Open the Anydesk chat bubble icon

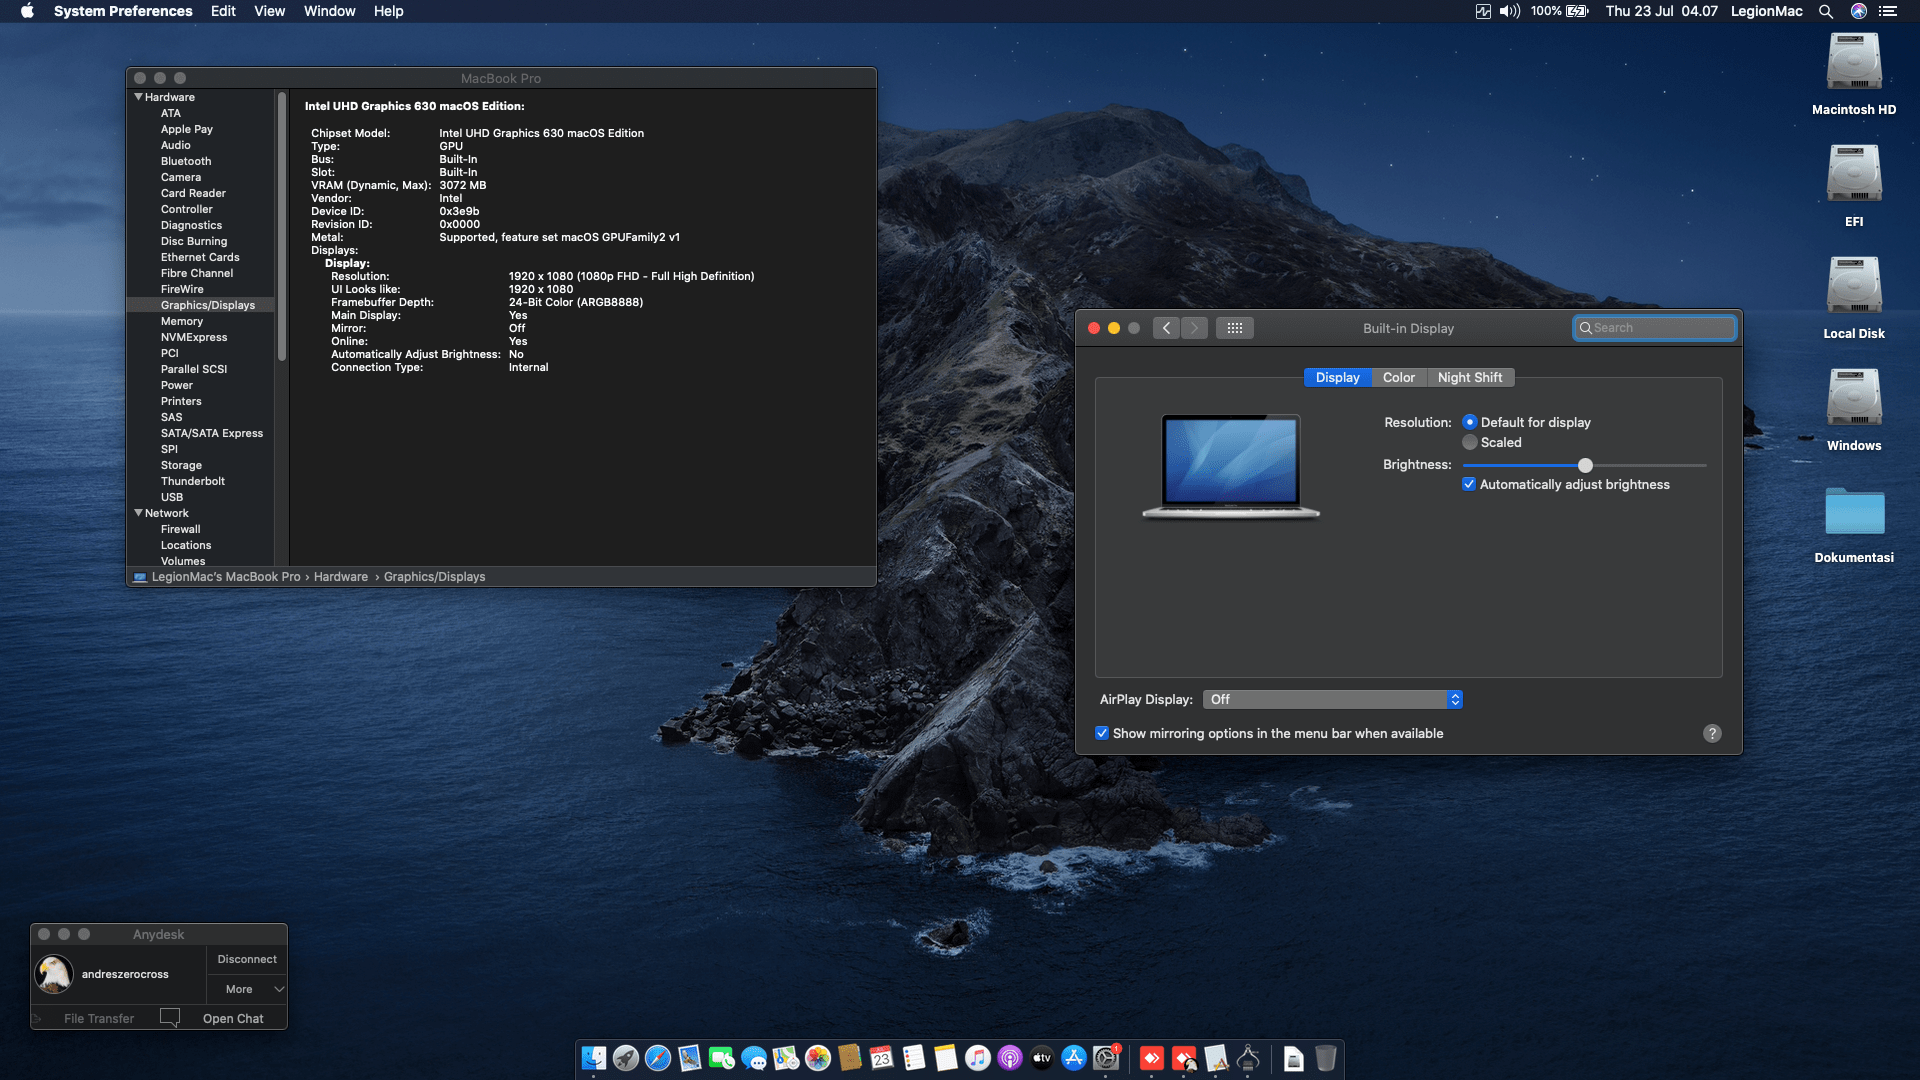pos(170,1017)
